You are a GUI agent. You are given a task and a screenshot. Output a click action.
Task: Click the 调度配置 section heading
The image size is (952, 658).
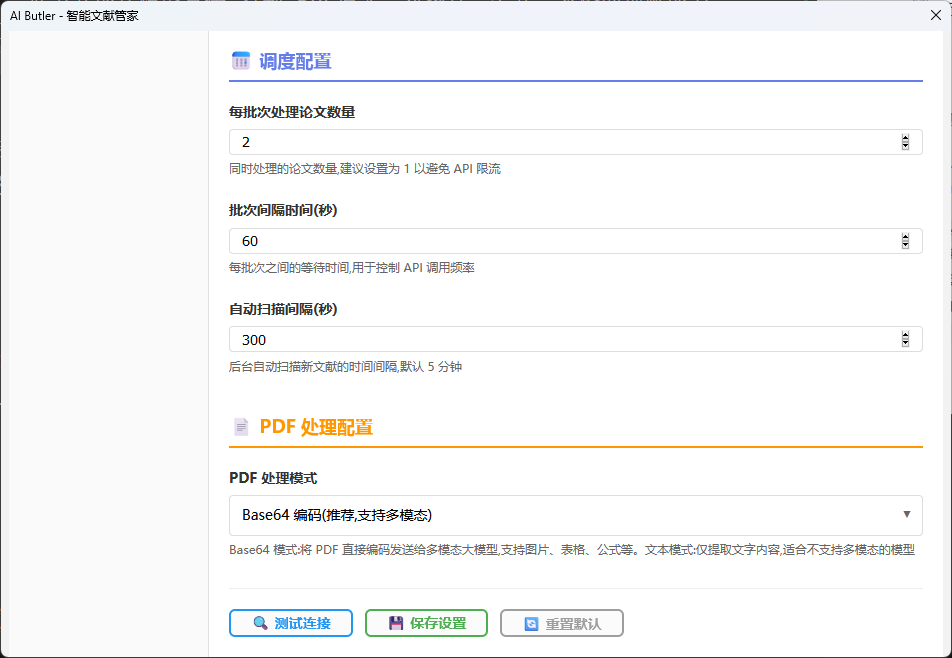pos(295,60)
